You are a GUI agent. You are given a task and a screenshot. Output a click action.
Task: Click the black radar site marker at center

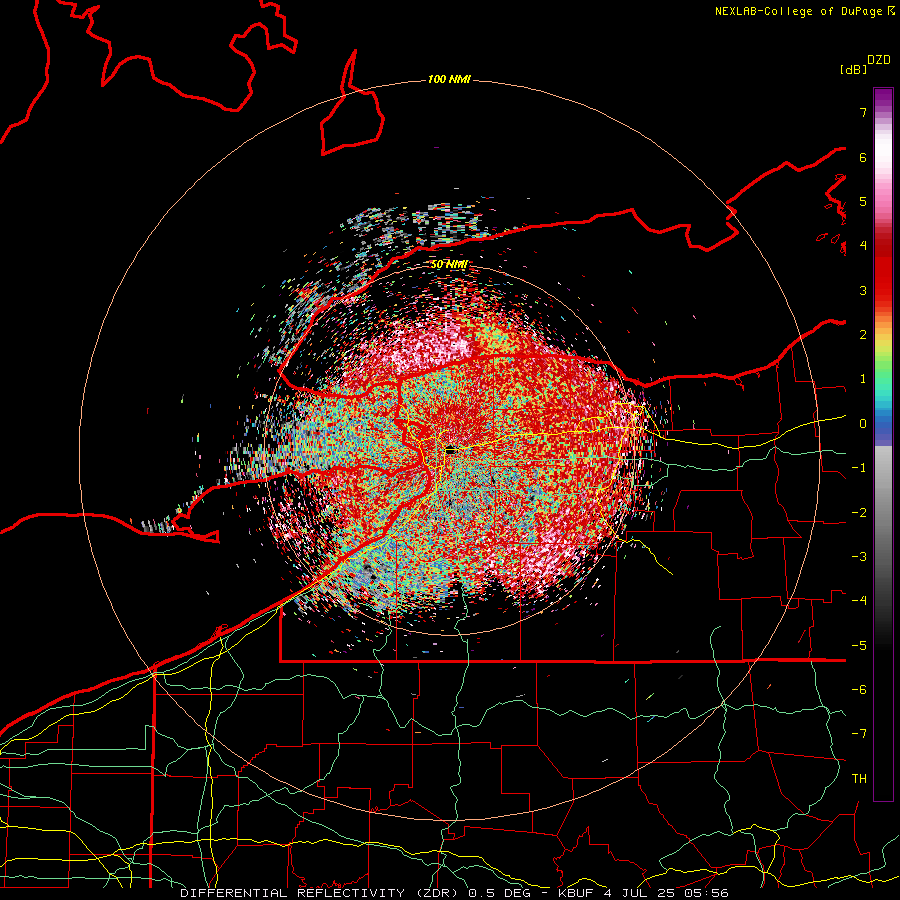point(451,451)
